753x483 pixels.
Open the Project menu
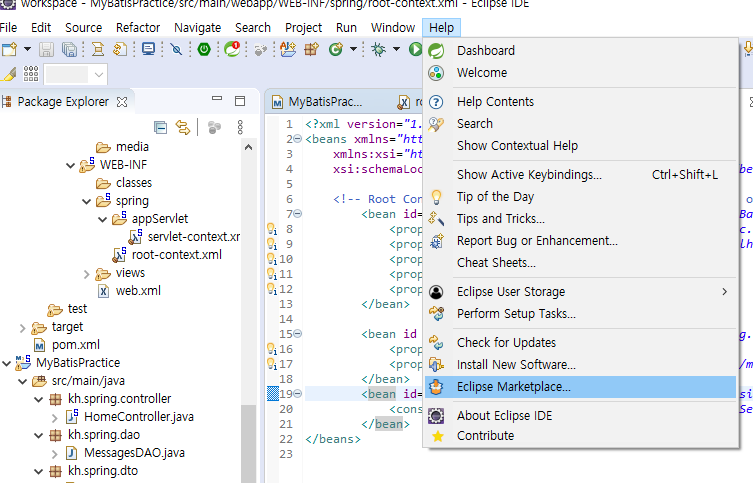(x=304, y=28)
